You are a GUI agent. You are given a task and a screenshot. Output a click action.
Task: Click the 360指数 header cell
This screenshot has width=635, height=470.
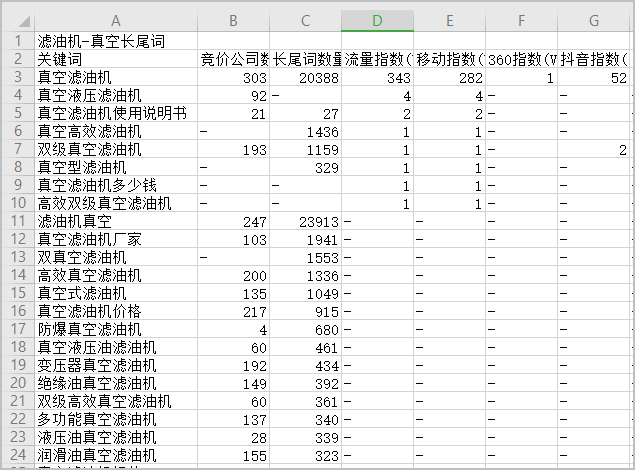tap(522, 59)
